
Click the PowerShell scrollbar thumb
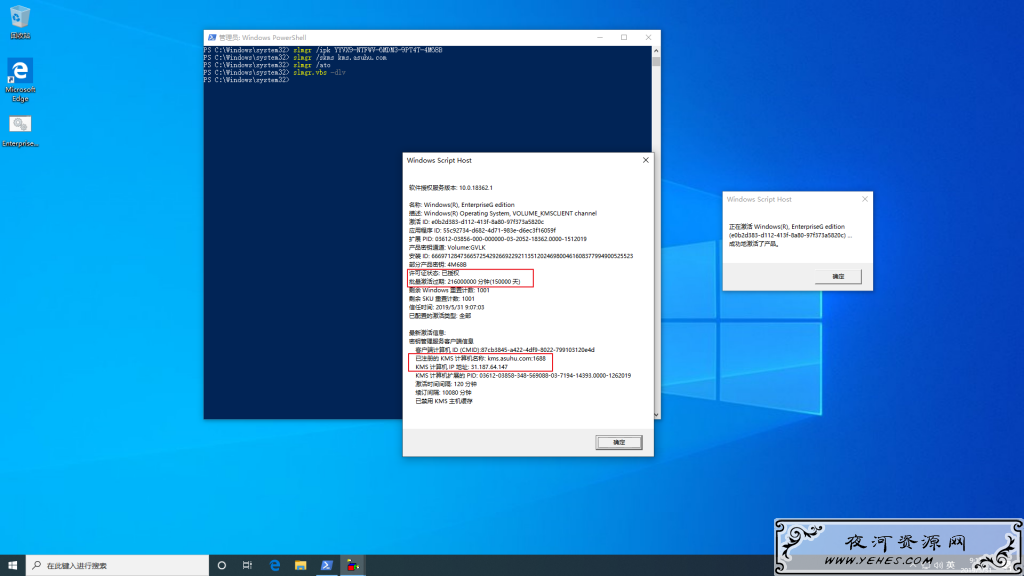656,61
